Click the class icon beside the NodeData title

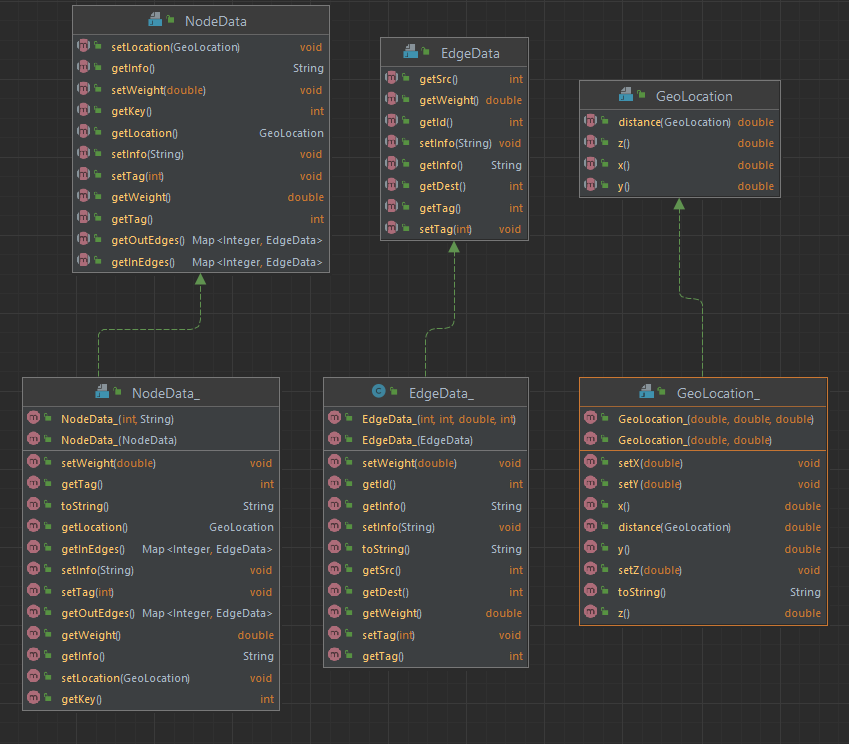(155, 20)
